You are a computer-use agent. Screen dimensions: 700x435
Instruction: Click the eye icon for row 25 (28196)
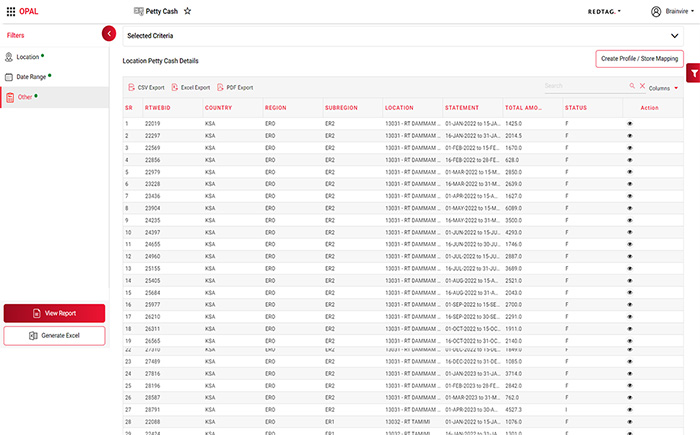tap(630, 385)
